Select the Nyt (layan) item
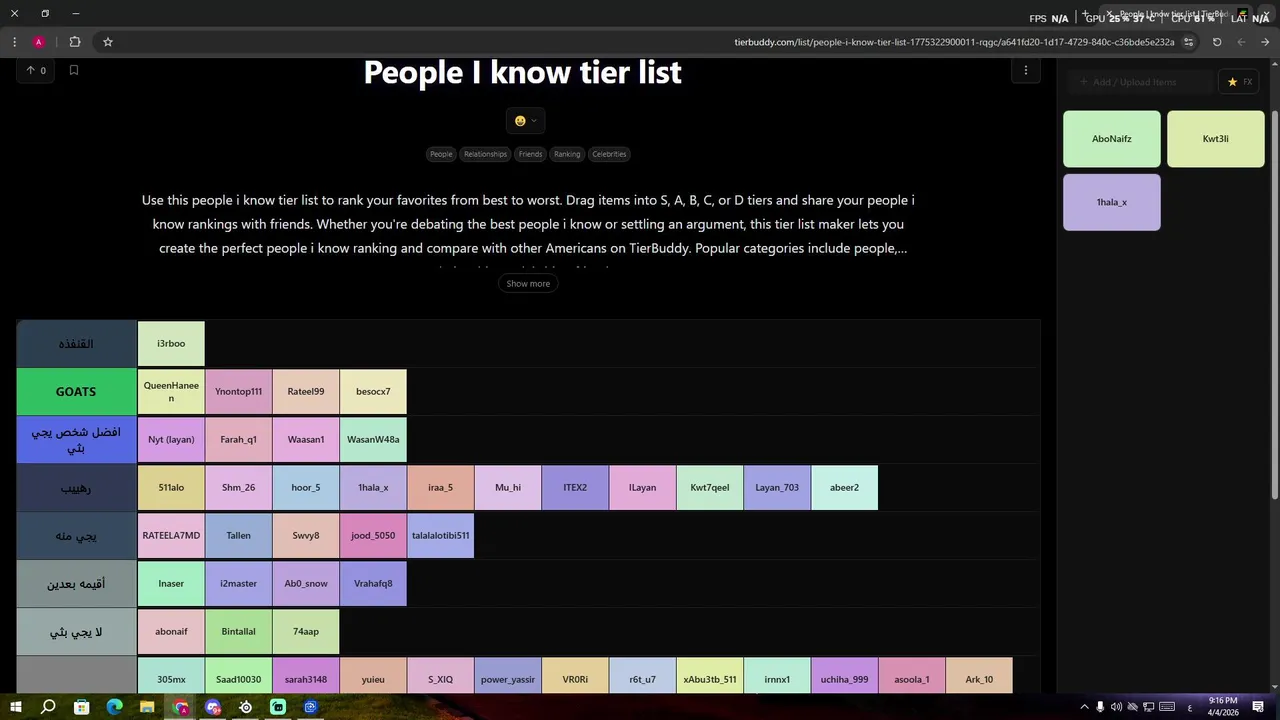Screen dimensions: 1280x720 tap(171, 440)
